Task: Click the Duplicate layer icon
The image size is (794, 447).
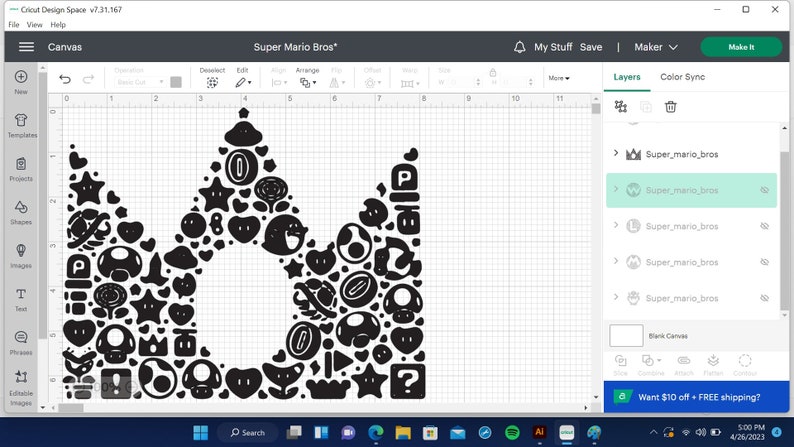Action: pyautogui.click(x=646, y=106)
